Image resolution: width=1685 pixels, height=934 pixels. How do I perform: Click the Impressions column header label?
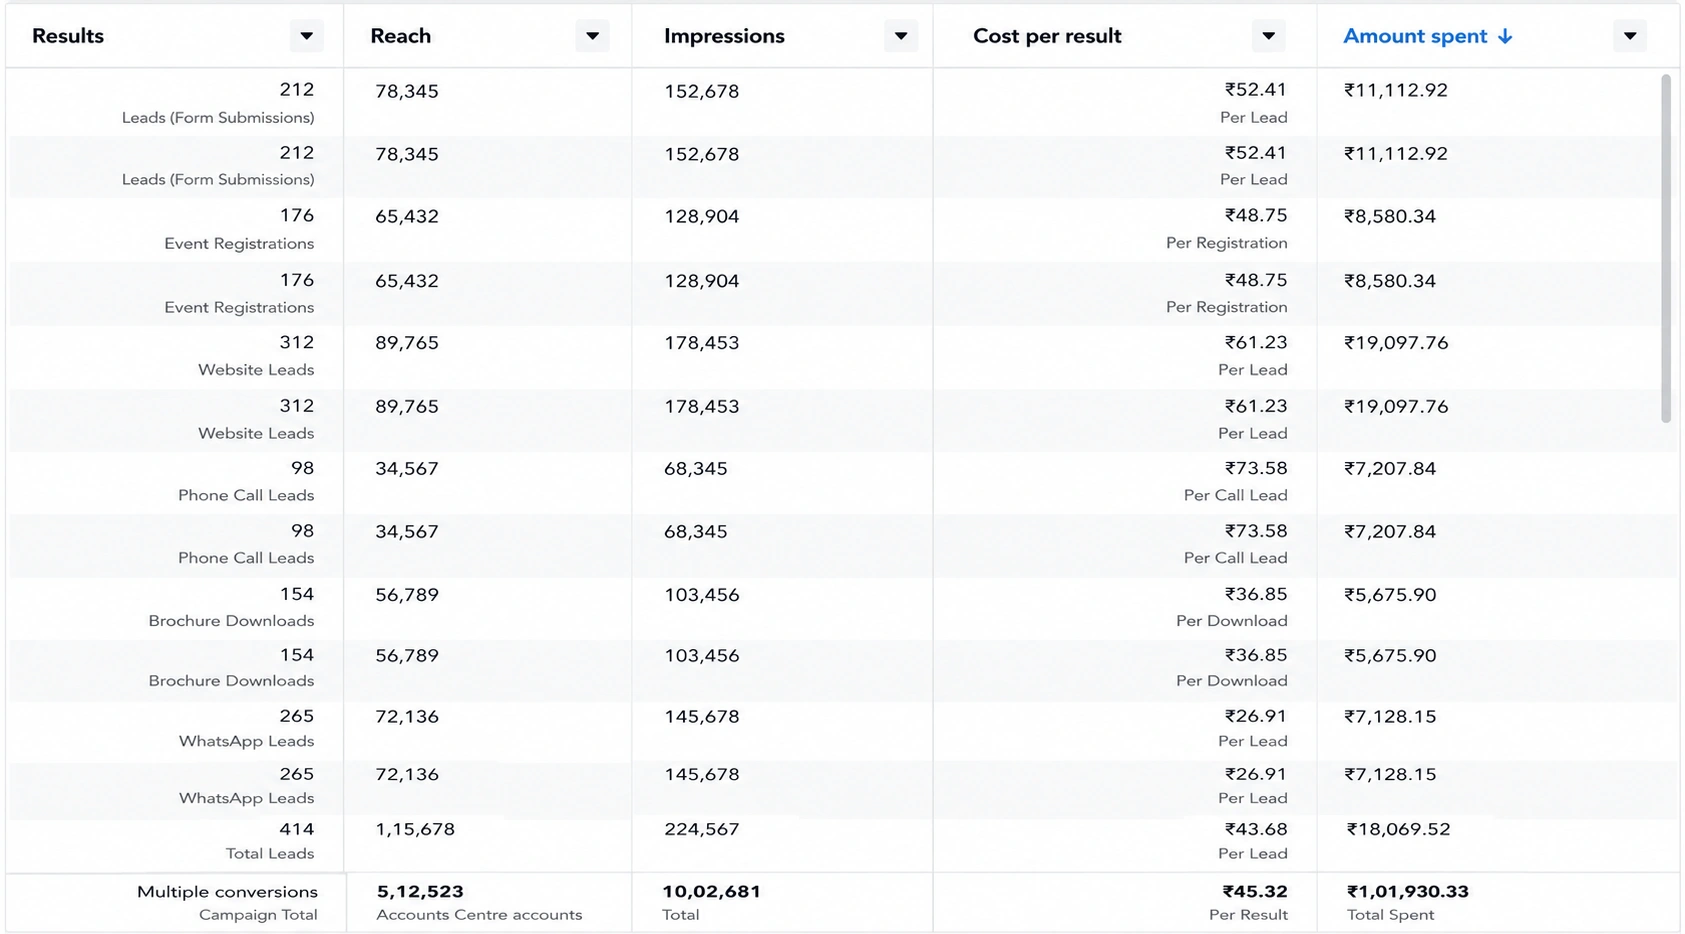[x=724, y=36]
